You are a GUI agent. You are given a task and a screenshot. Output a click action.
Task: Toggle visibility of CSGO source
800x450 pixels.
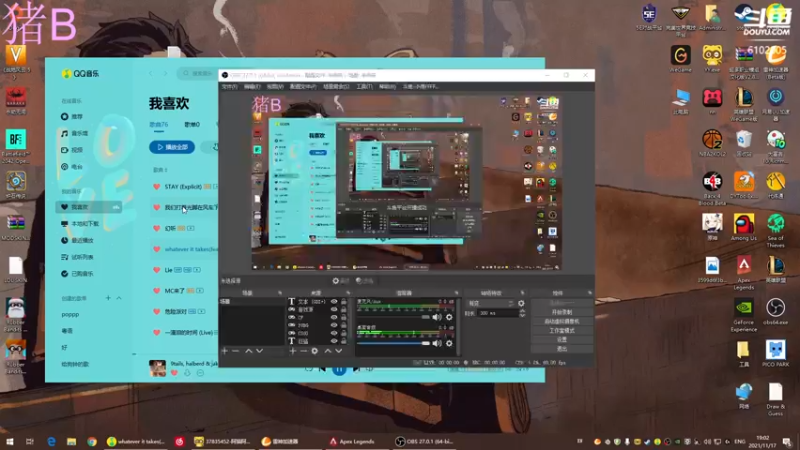click(x=334, y=333)
